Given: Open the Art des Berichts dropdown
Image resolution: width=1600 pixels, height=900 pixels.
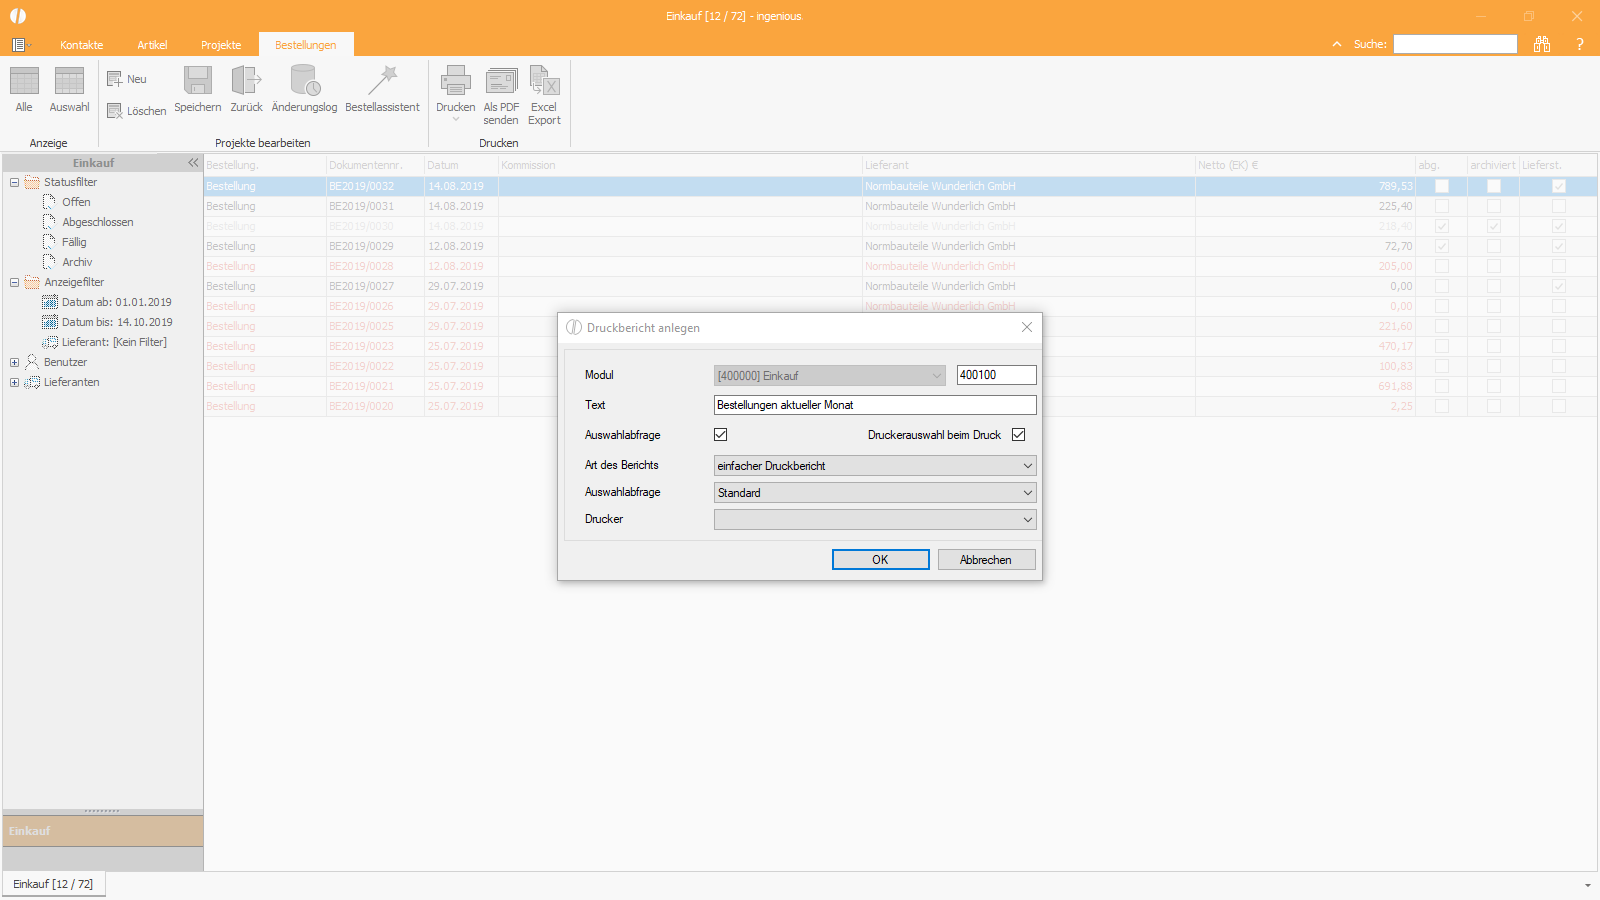Looking at the screenshot, I should pyautogui.click(x=875, y=466).
